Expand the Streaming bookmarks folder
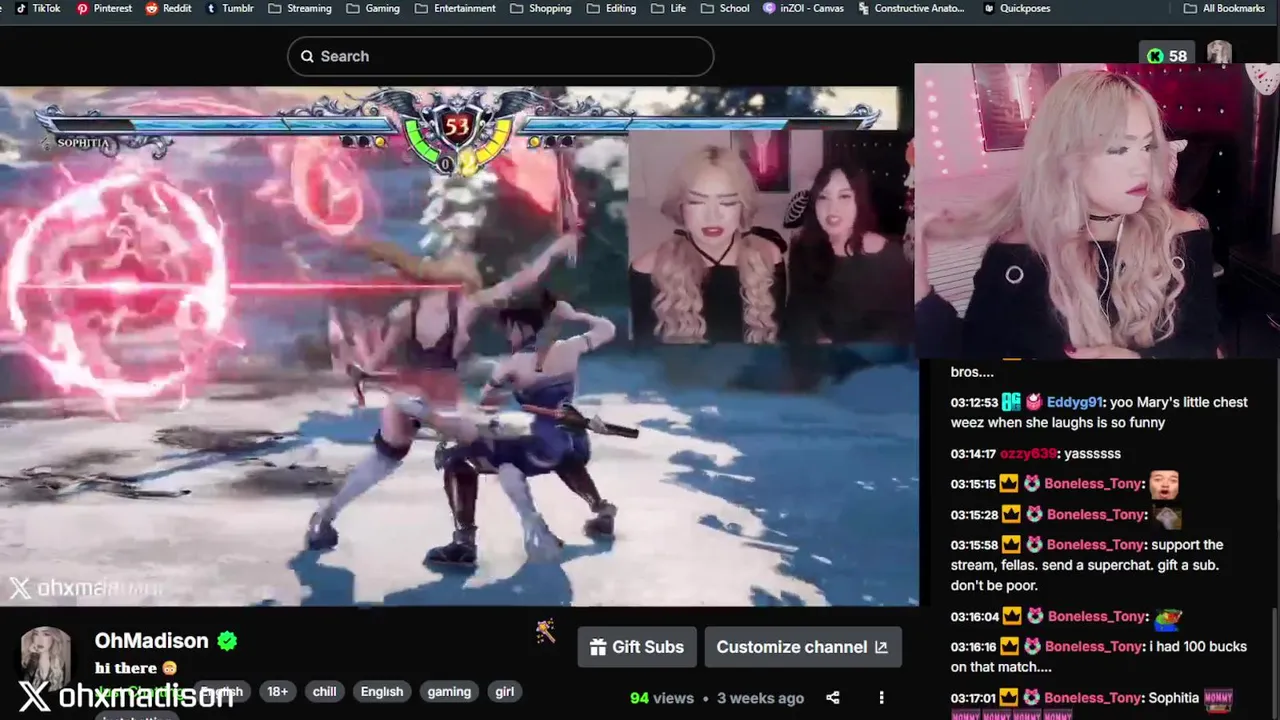 click(300, 8)
